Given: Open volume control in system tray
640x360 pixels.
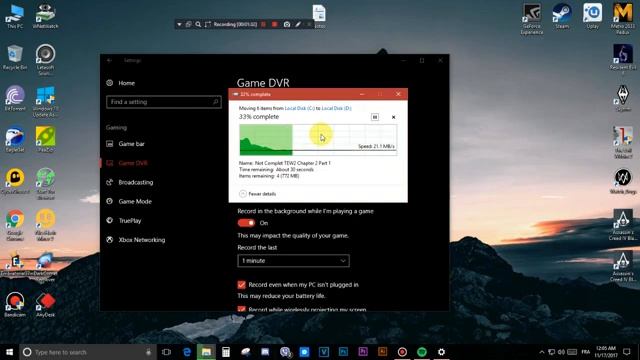Looking at the screenshot, I should point(561,352).
